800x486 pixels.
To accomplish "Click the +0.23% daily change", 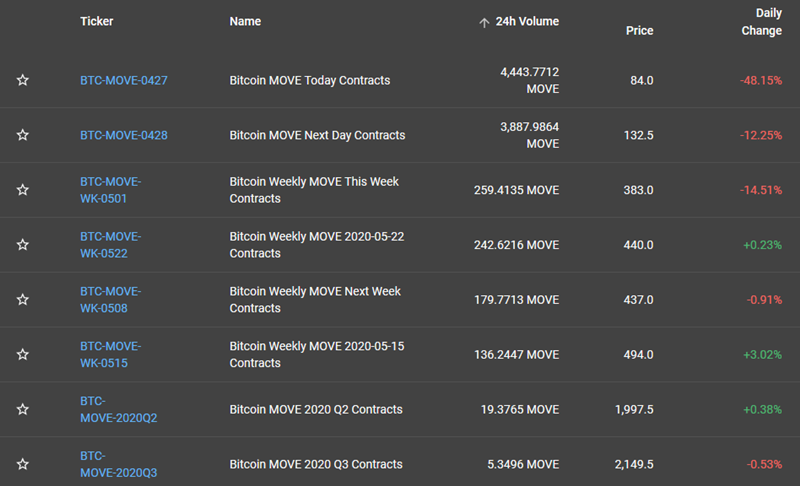I will (x=762, y=245).
